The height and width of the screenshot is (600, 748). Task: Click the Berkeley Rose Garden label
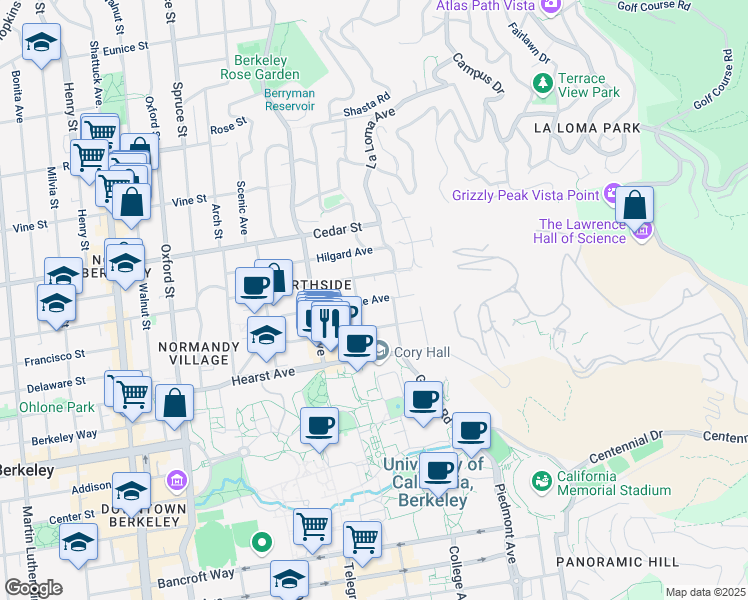pyautogui.click(x=260, y=68)
